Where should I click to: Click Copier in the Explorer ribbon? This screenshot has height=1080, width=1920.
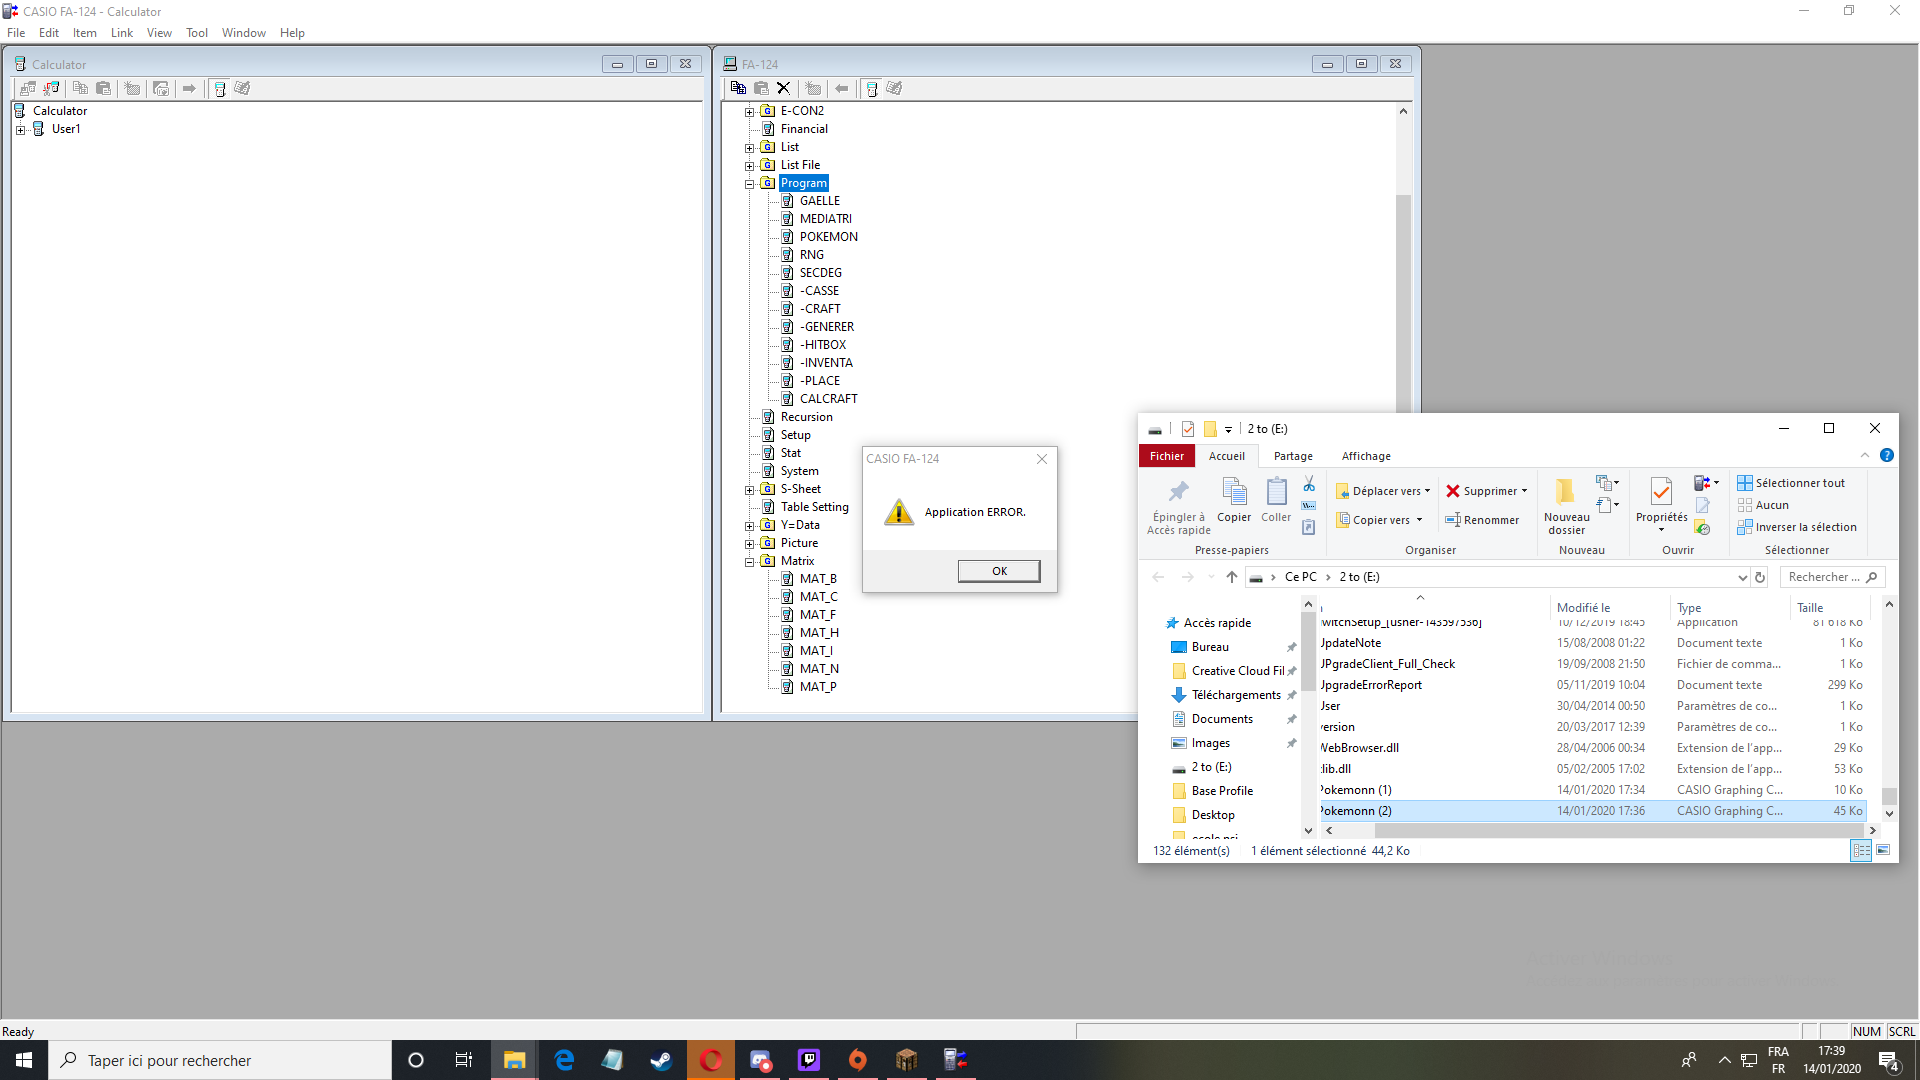[x=1234, y=500]
